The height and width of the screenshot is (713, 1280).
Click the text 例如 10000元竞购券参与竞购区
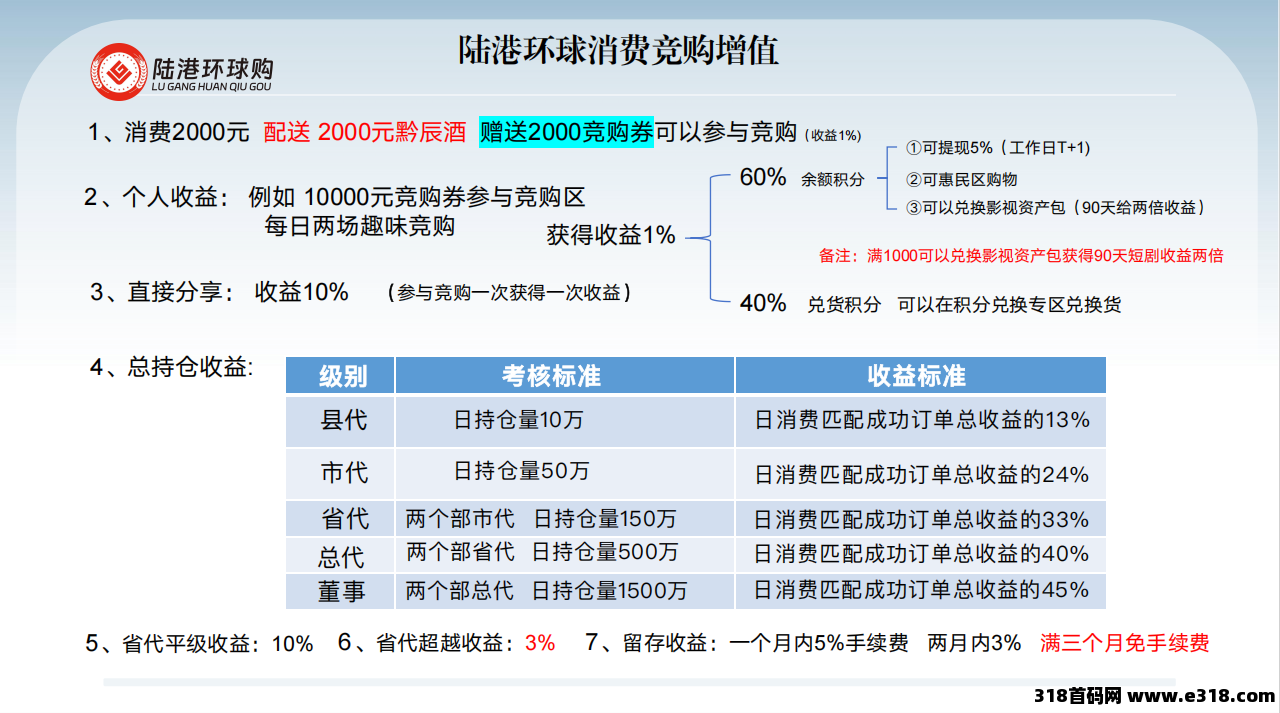click(416, 197)
